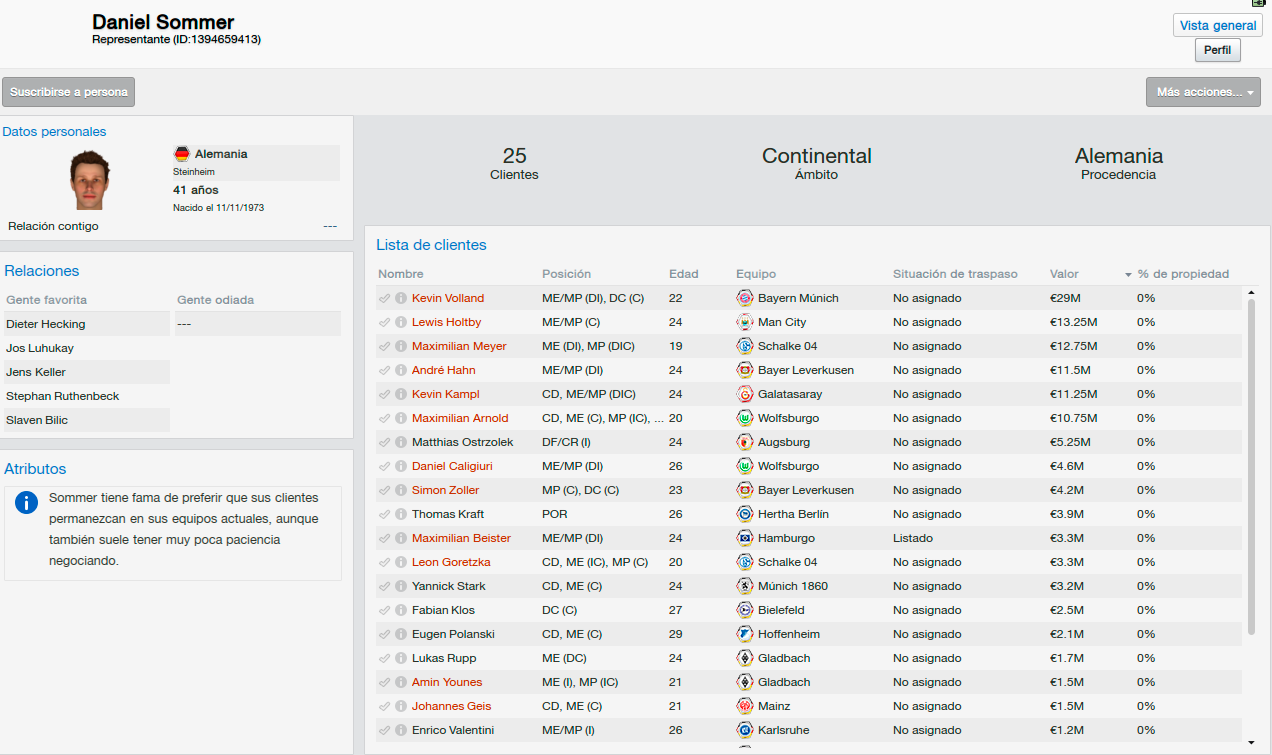
Task: Open Maximilian Beister player profile
Action: (x=461, y=538)
